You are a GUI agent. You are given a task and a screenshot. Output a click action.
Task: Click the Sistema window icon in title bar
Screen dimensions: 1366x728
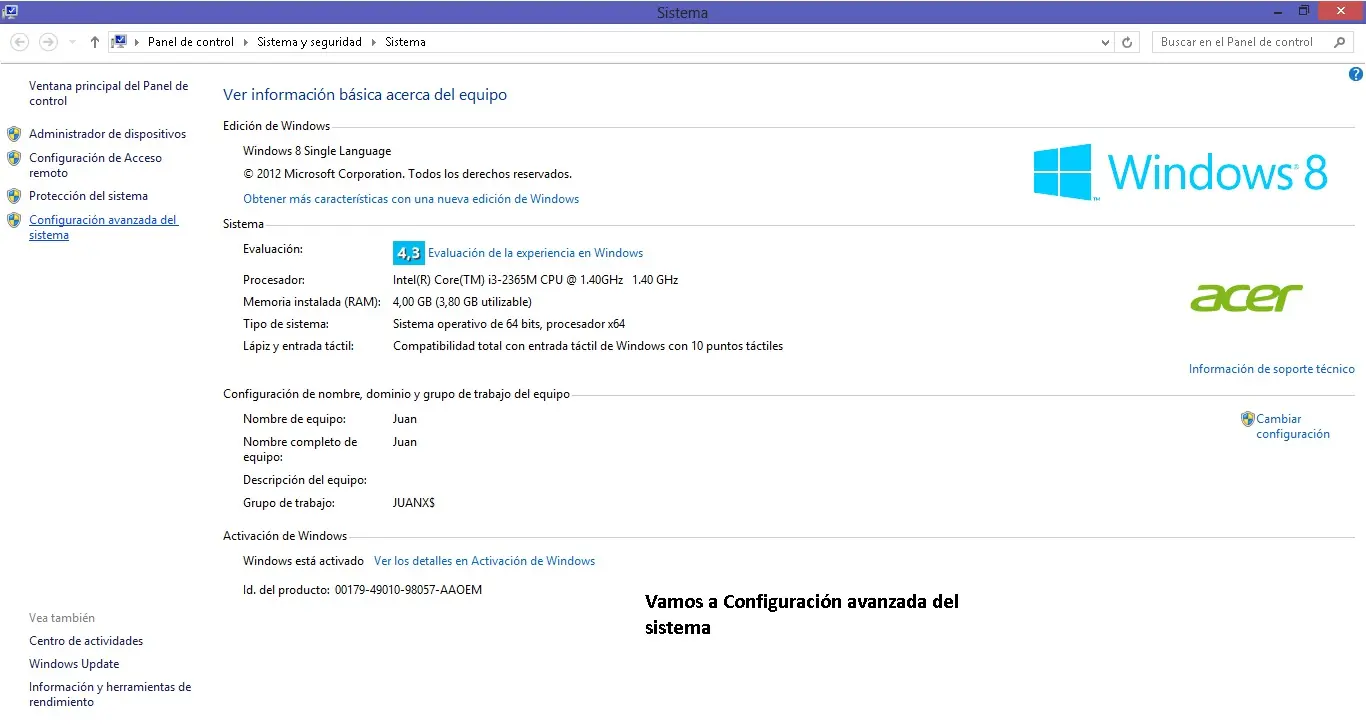click(10, 11)
